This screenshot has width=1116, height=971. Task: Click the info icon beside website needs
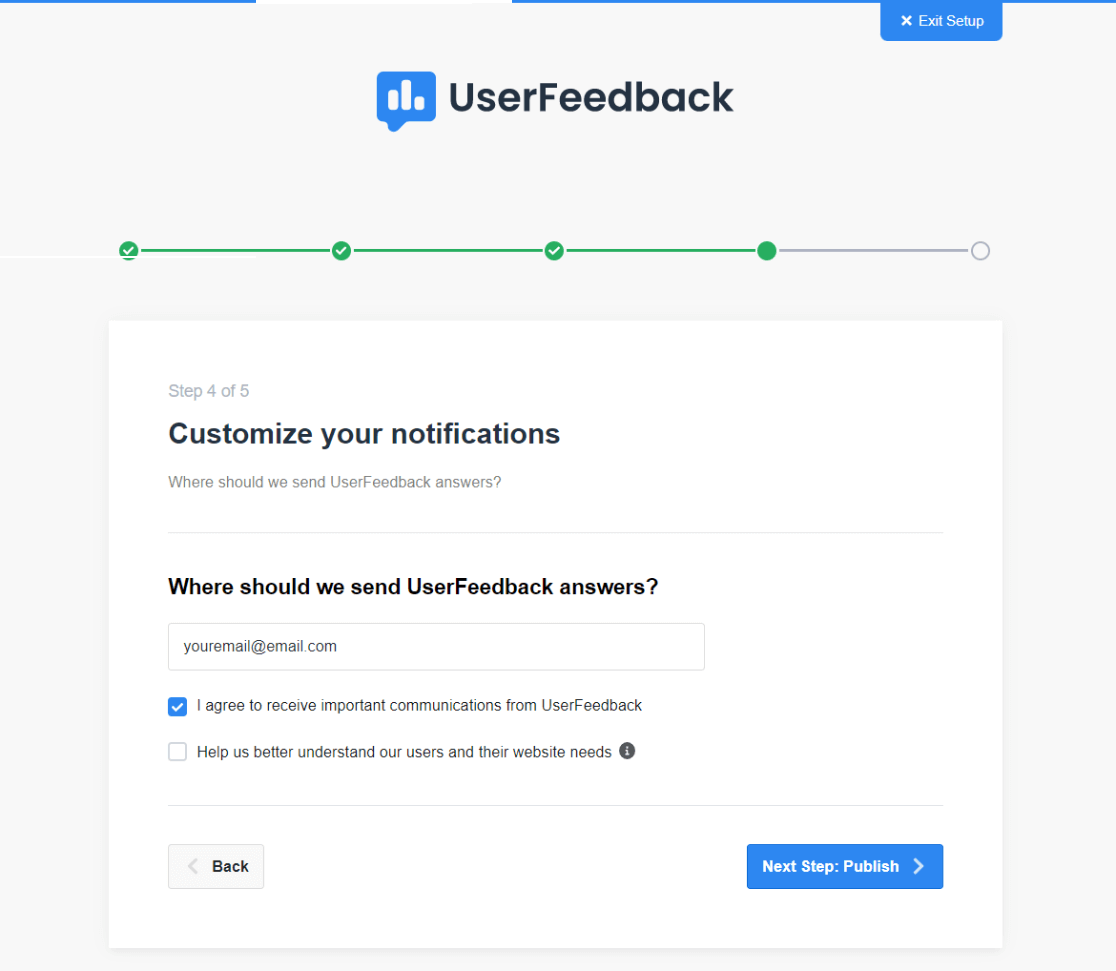click(627, 751)
